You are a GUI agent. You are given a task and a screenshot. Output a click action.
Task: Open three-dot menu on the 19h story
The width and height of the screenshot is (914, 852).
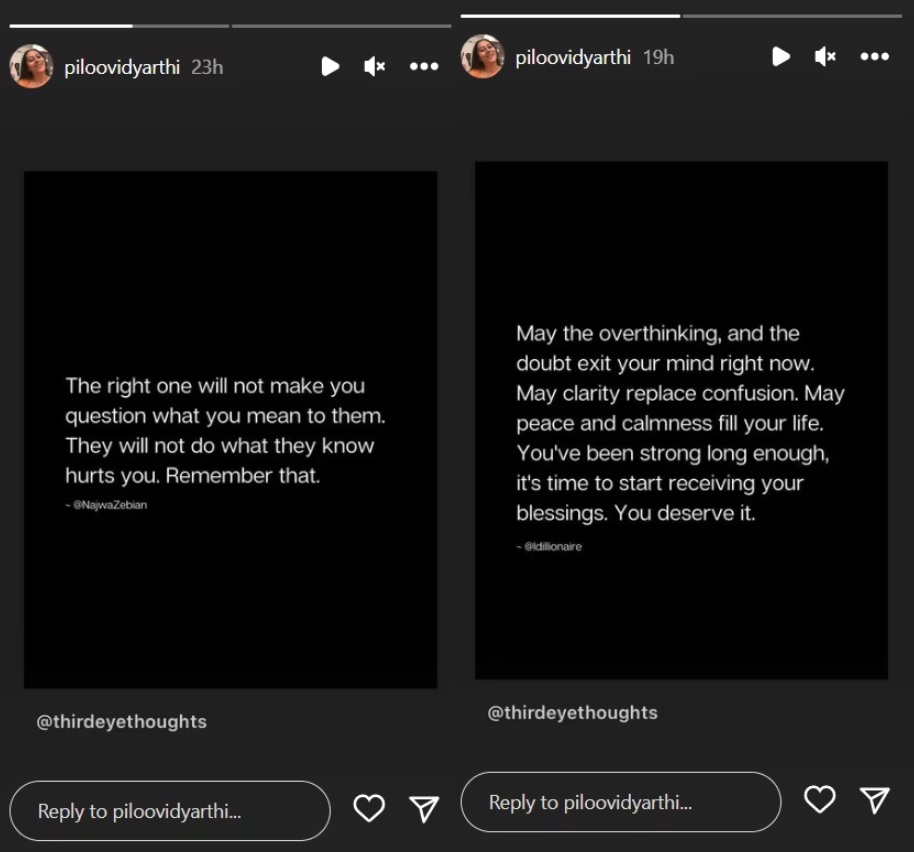(x=875, y=57)
